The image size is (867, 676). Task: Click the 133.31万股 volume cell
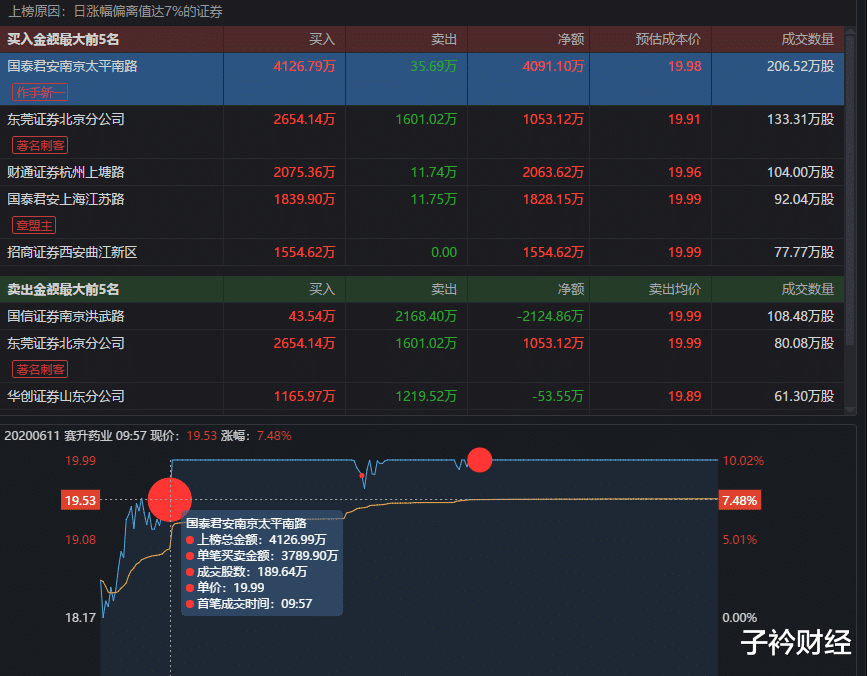point(800,119)
